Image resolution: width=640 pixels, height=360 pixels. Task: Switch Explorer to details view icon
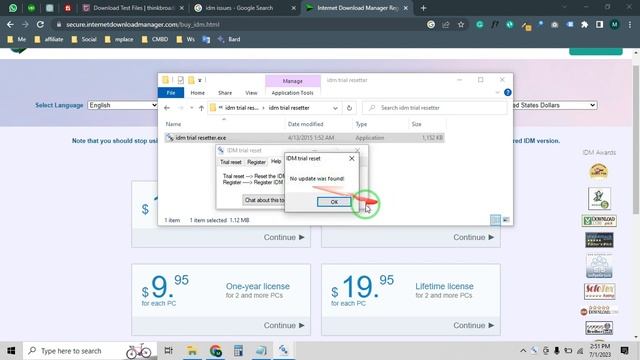coord(495,220)
